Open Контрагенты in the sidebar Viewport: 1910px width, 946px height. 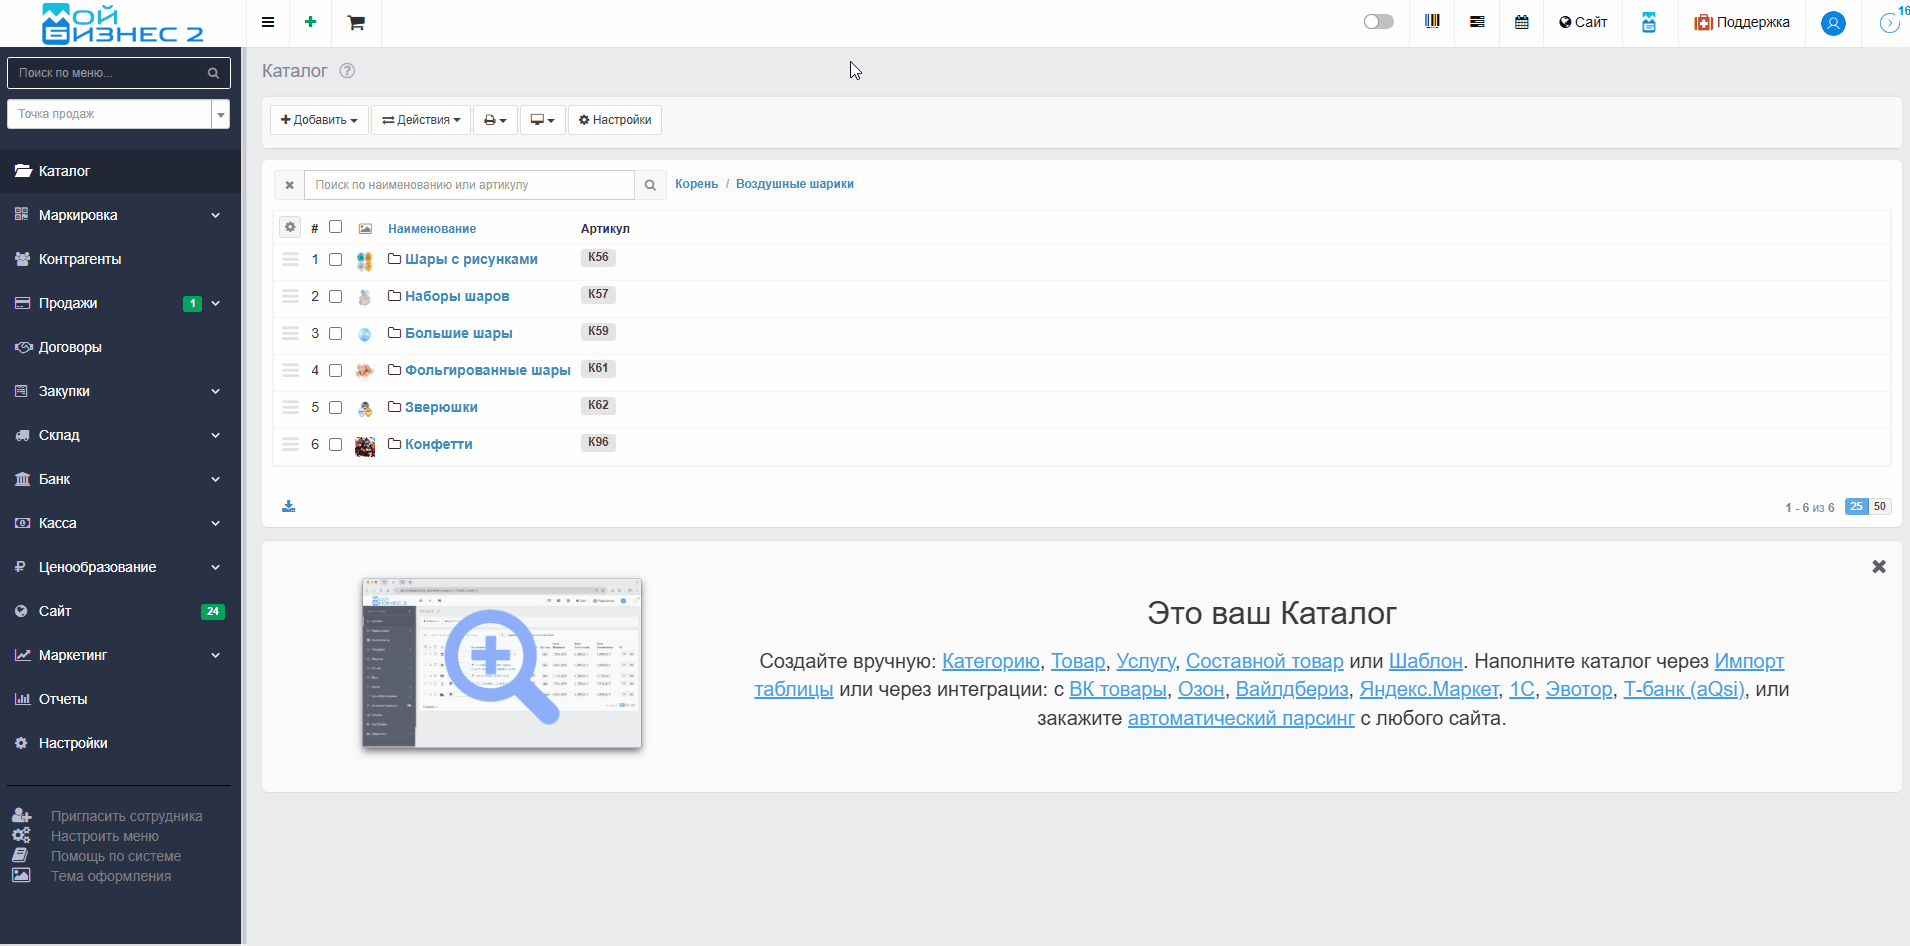(x=80, y=259)
